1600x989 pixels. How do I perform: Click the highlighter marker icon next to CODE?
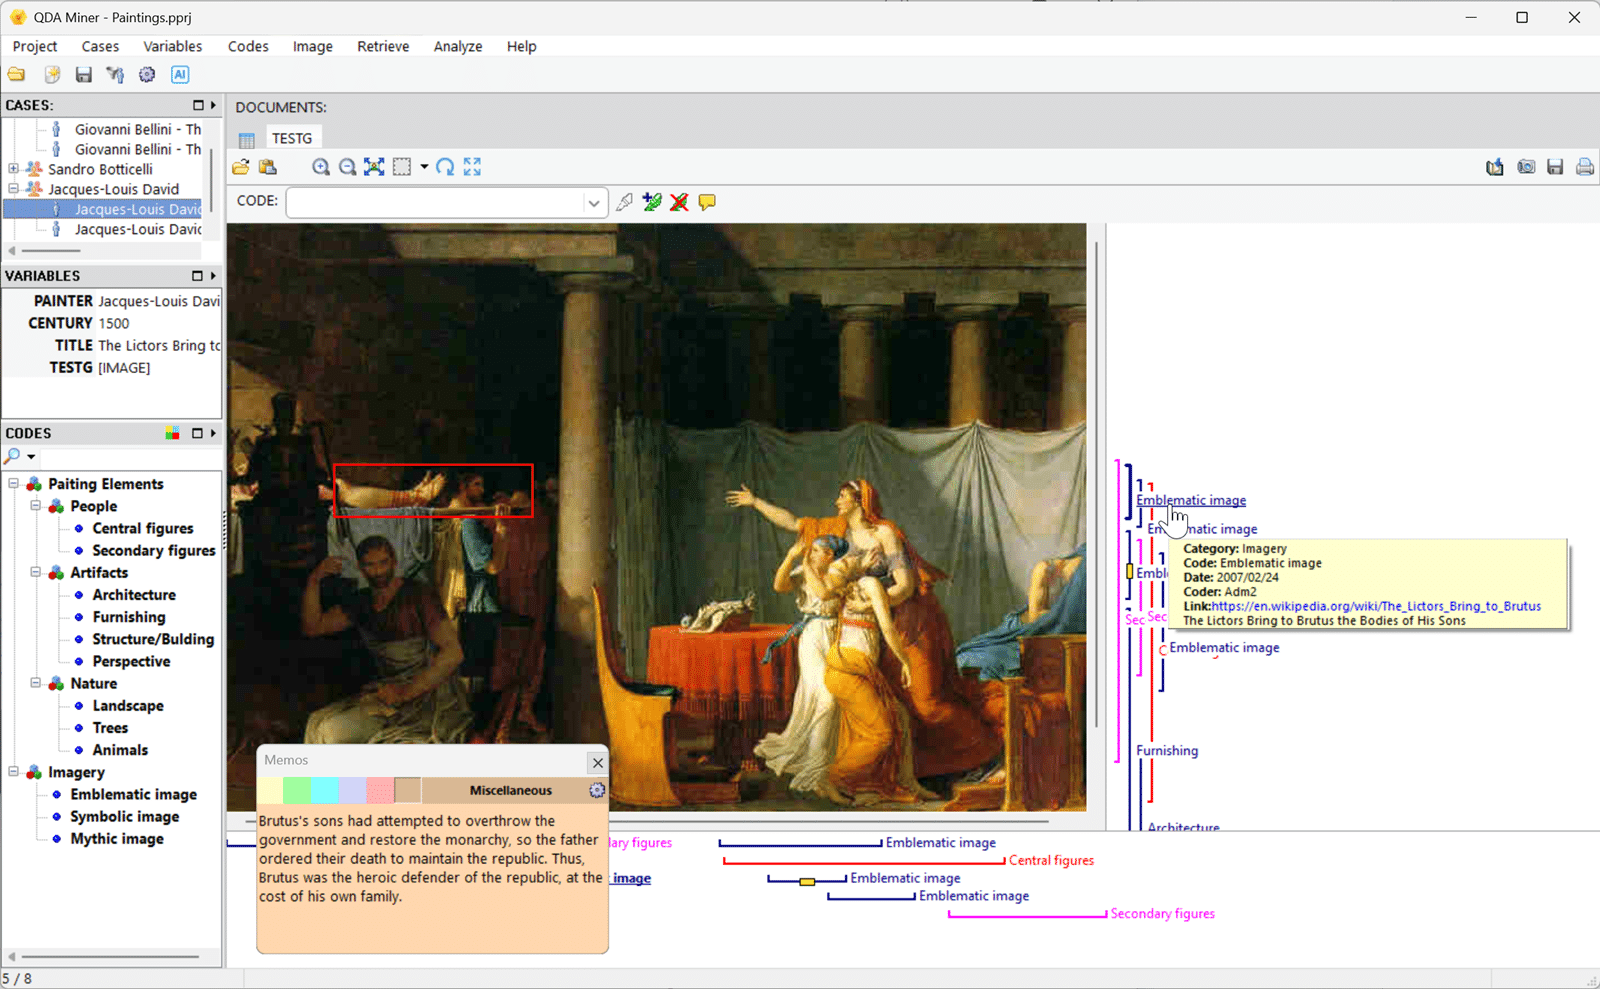[625, 202]
